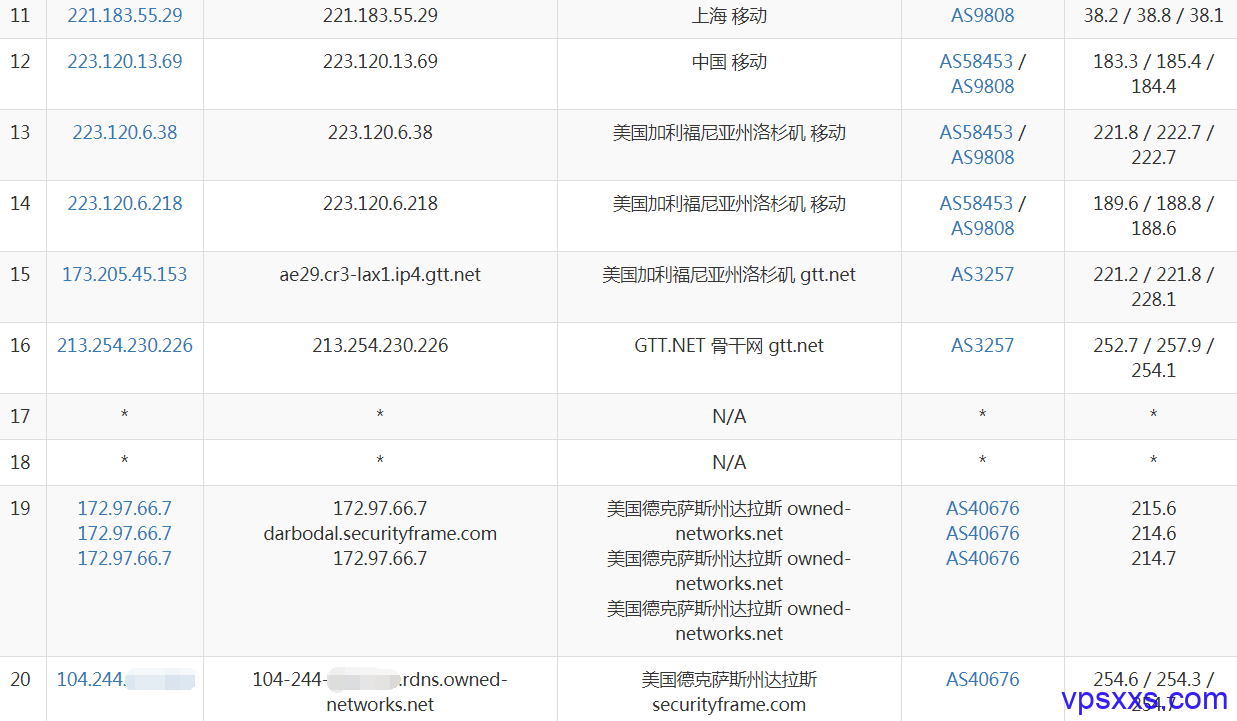Screen dimensions: 1237x721
Task: Click hop number 13
Action: [20, 132]
